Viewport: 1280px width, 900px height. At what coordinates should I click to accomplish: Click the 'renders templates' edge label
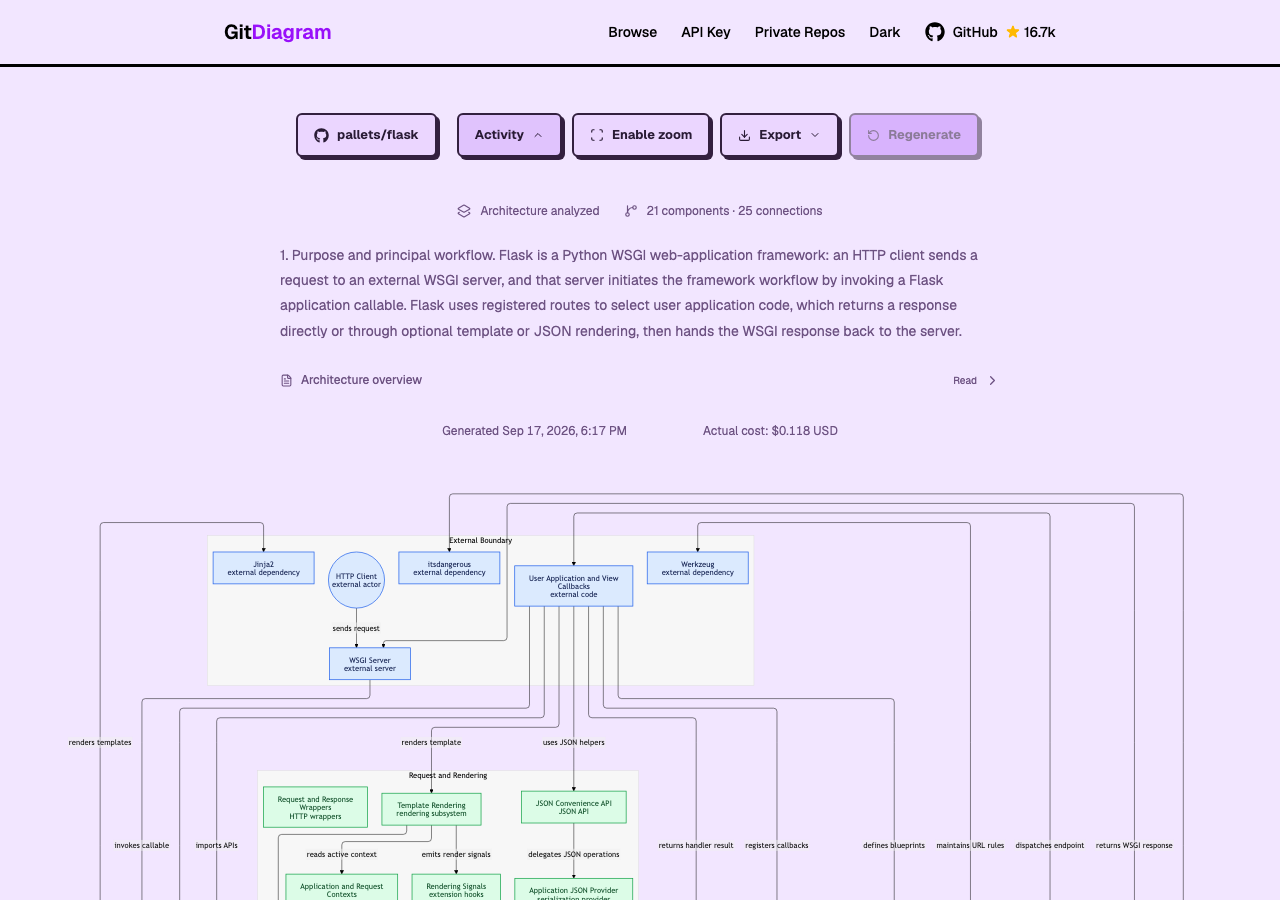coord(100,742)
